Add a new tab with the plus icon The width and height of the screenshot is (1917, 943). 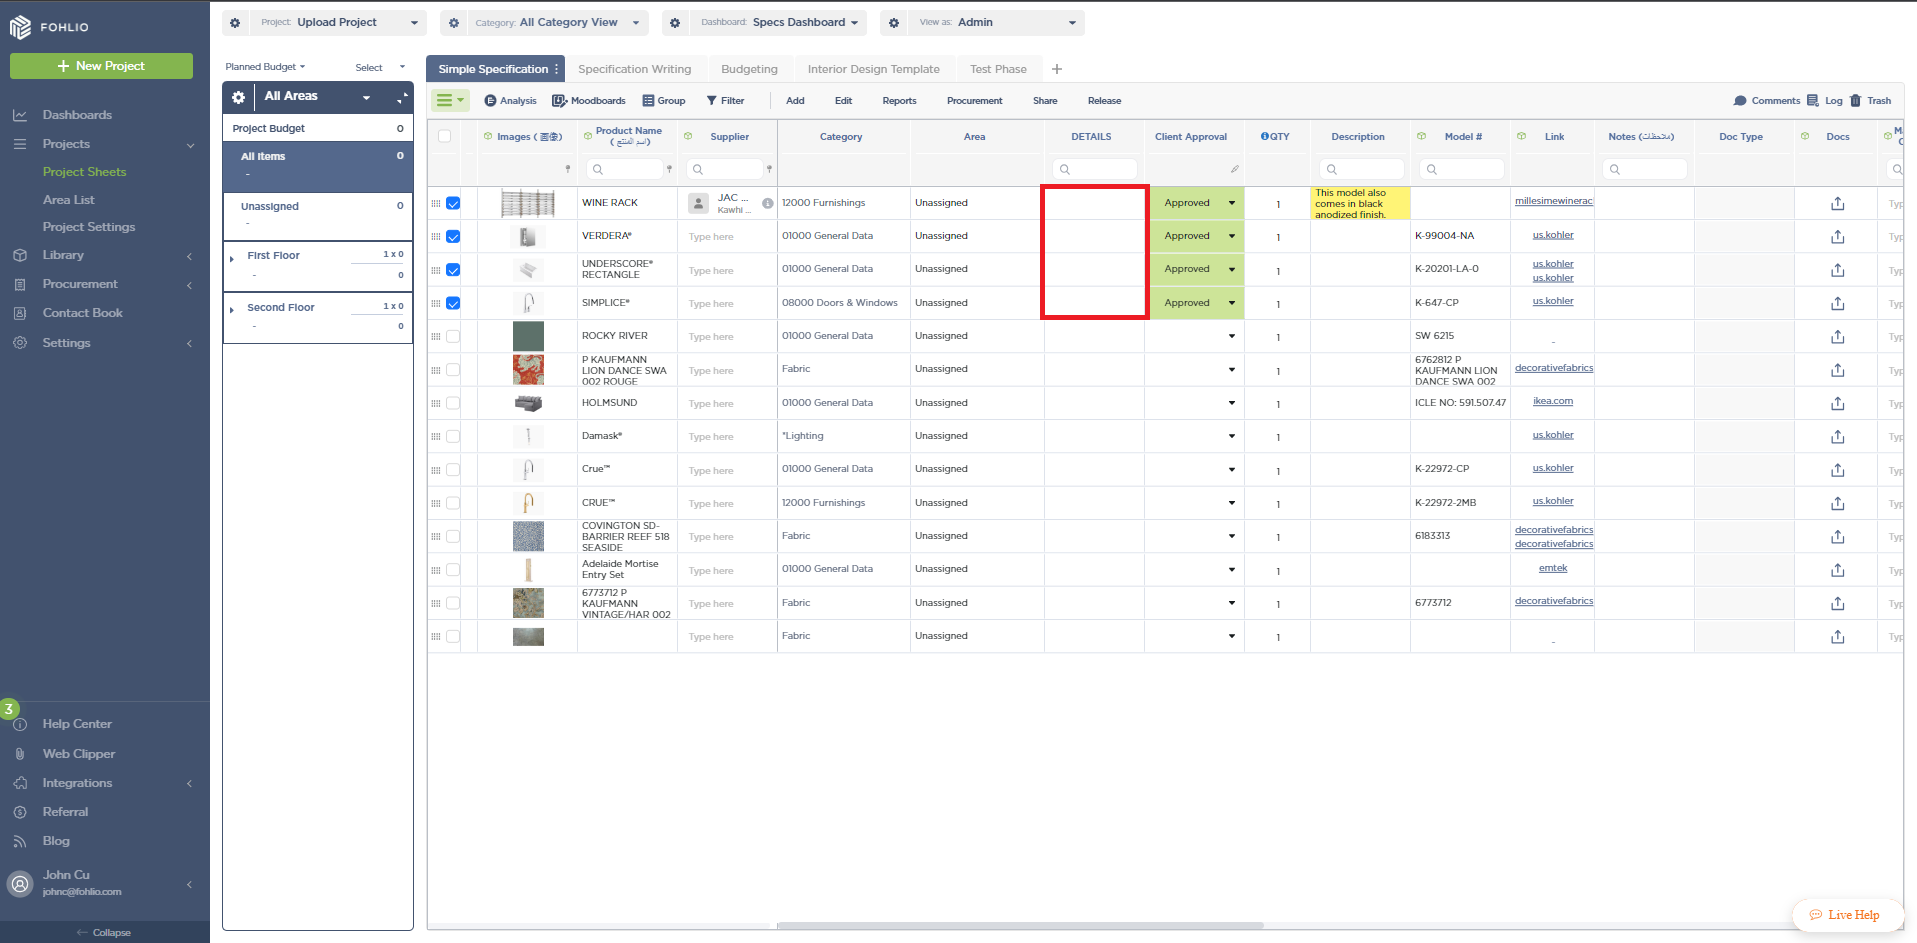(x=1057, y=69)
